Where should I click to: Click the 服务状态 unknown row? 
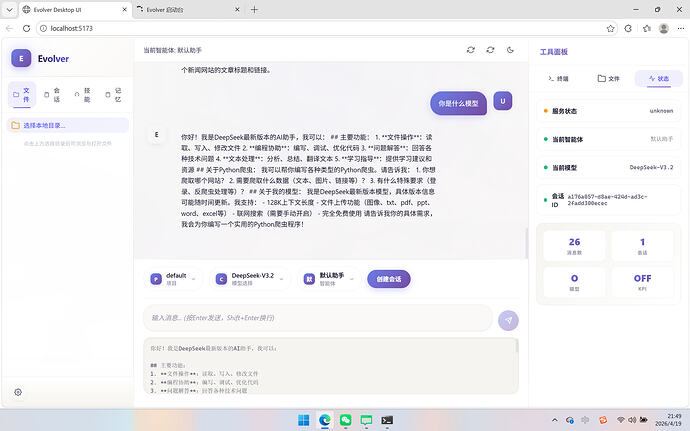[x=609, y=111]
